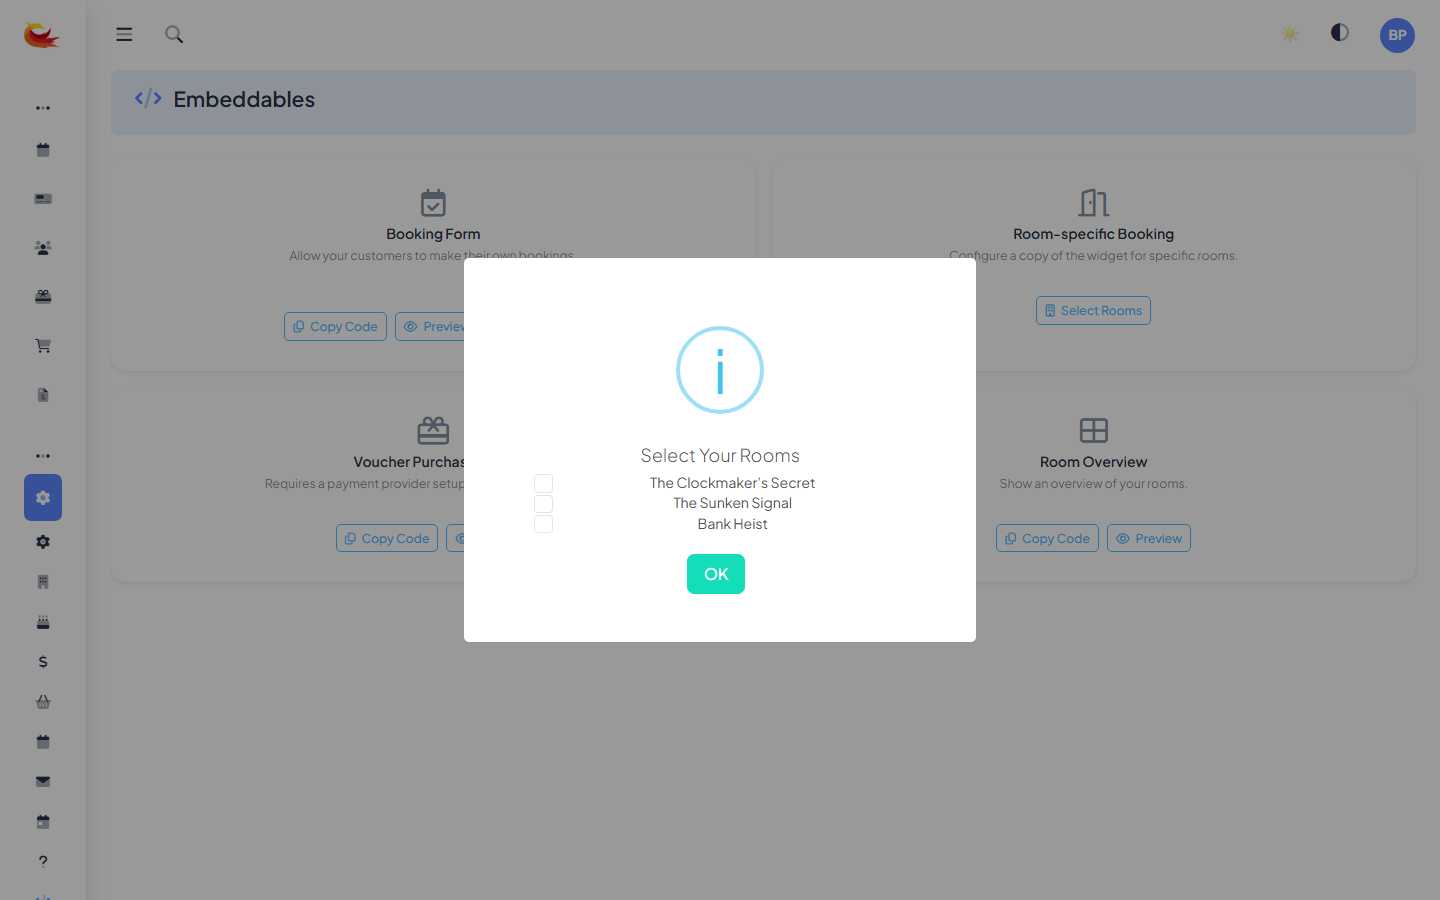Open search with the magnifier icon

coord(174,34)
